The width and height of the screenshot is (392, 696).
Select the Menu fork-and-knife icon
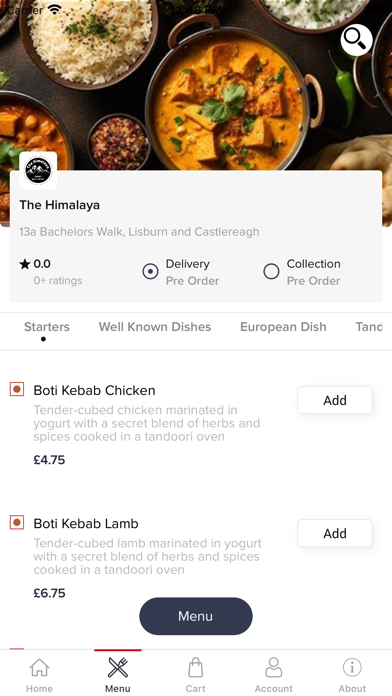coord(118,668)
